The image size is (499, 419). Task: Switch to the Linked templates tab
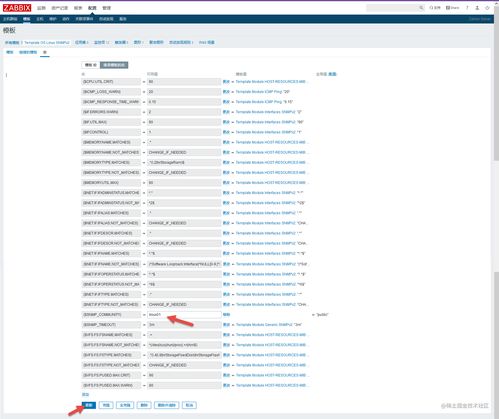(28, 52)
